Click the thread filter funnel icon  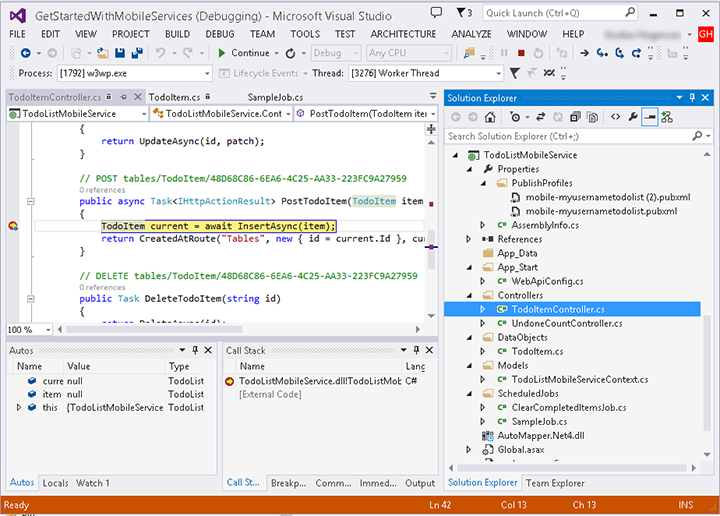tap(515, 73)
